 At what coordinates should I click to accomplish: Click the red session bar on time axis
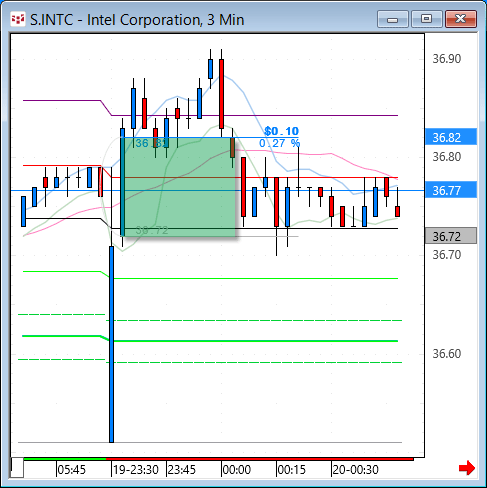tap(260, 459)
